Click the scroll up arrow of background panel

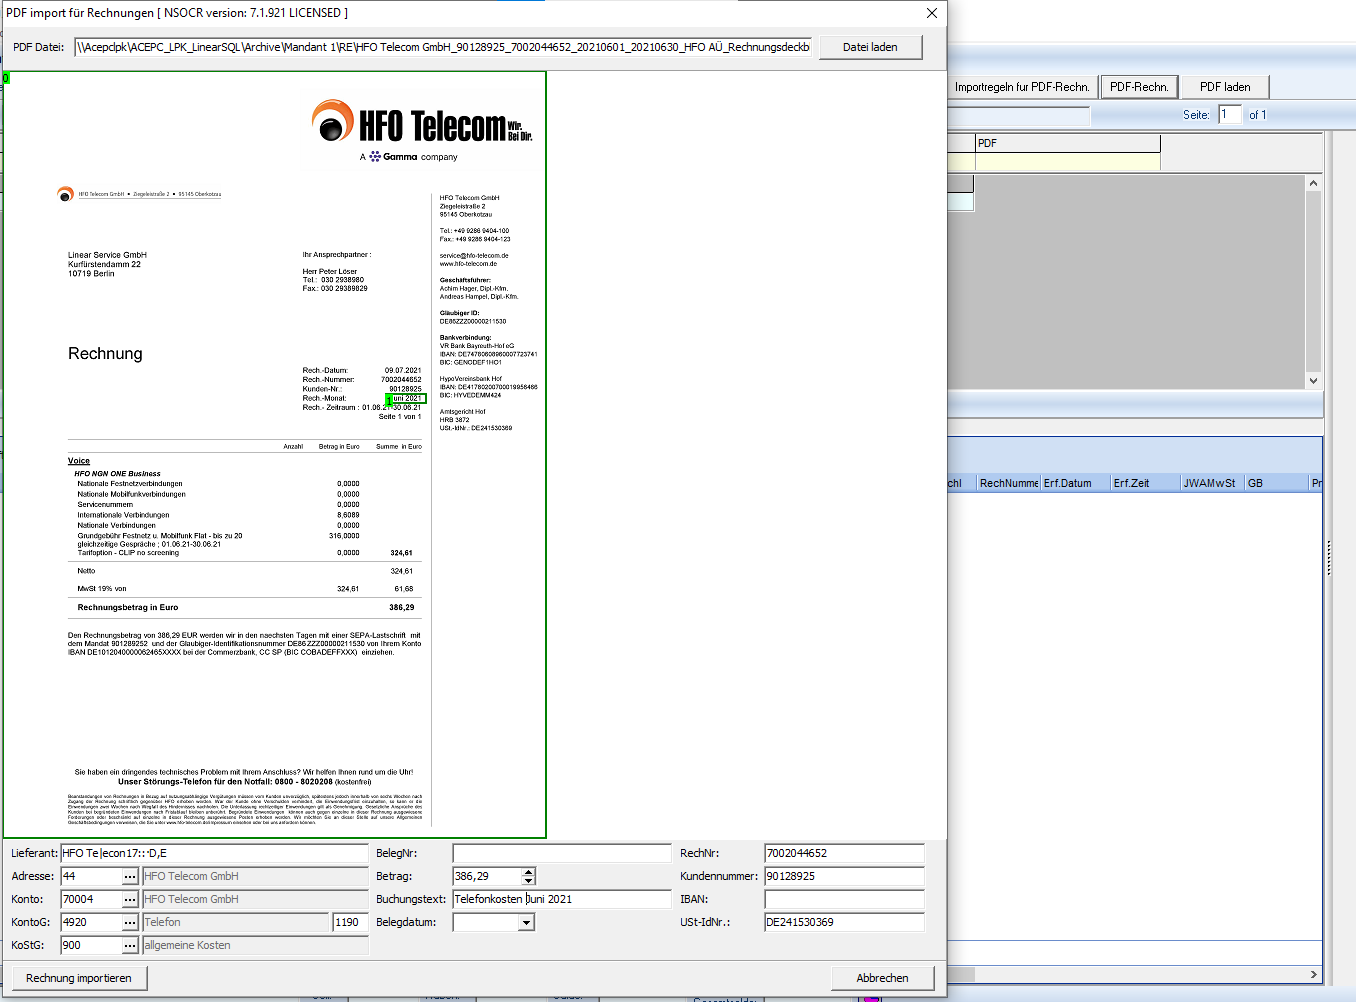pyautogui.click(x=1313, y=183)
